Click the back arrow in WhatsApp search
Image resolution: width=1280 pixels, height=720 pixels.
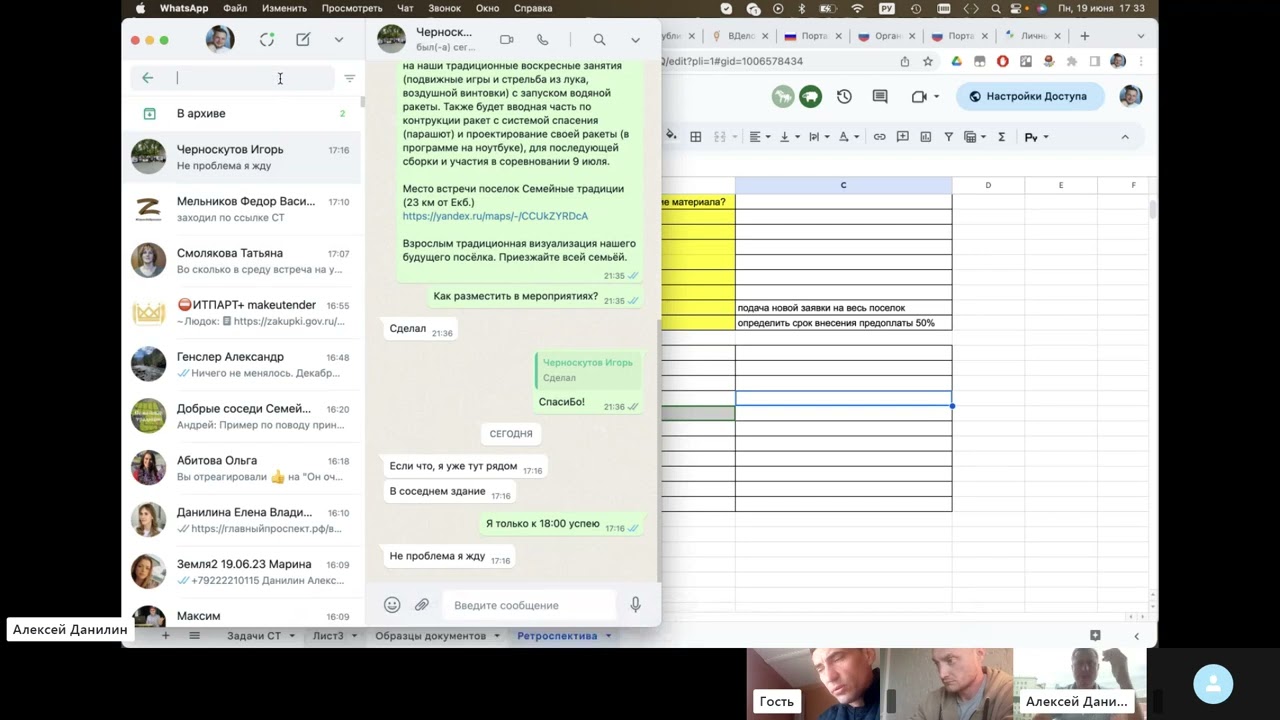148,78
